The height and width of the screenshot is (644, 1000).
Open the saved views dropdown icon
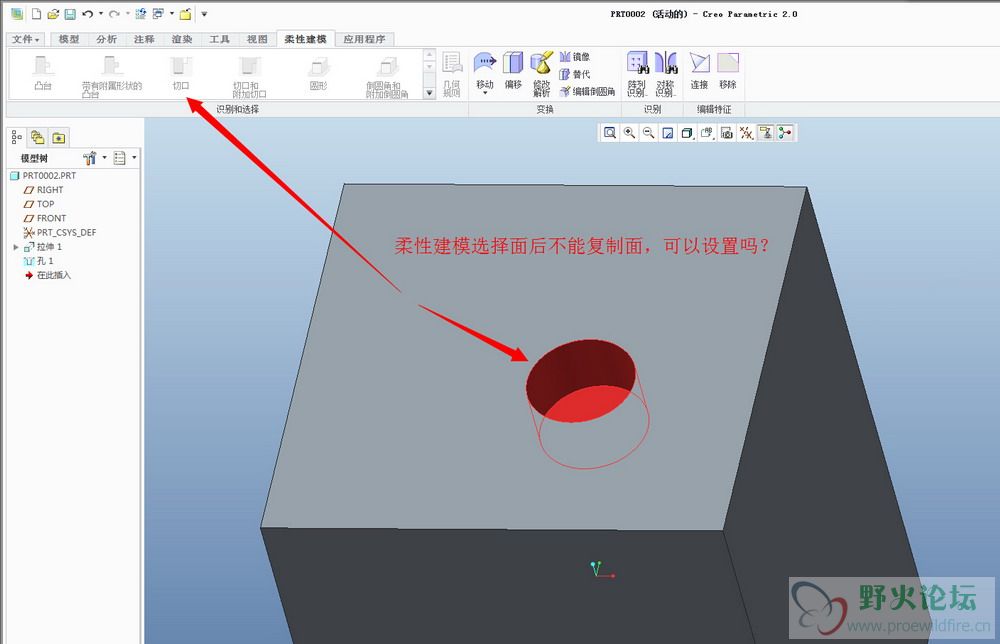click(707, 133)
